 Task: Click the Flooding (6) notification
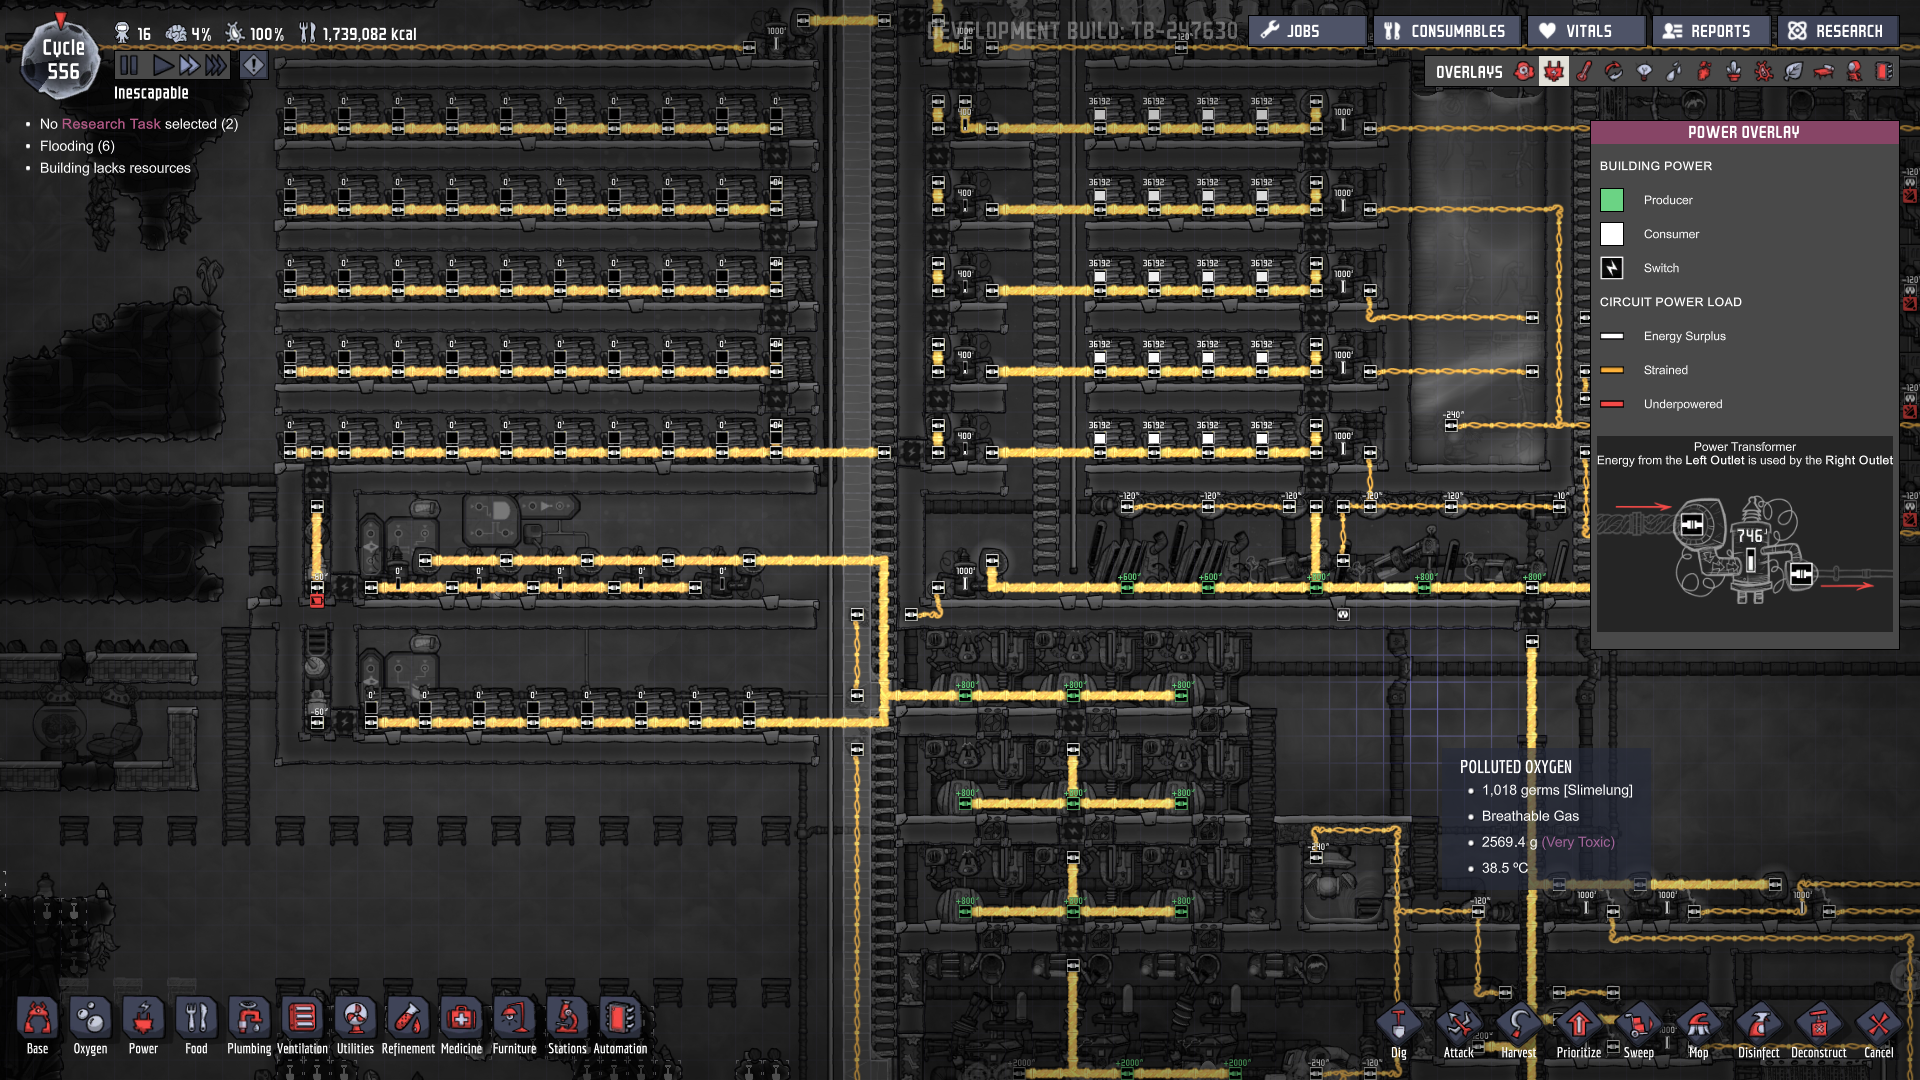click(x=77, y=146)
